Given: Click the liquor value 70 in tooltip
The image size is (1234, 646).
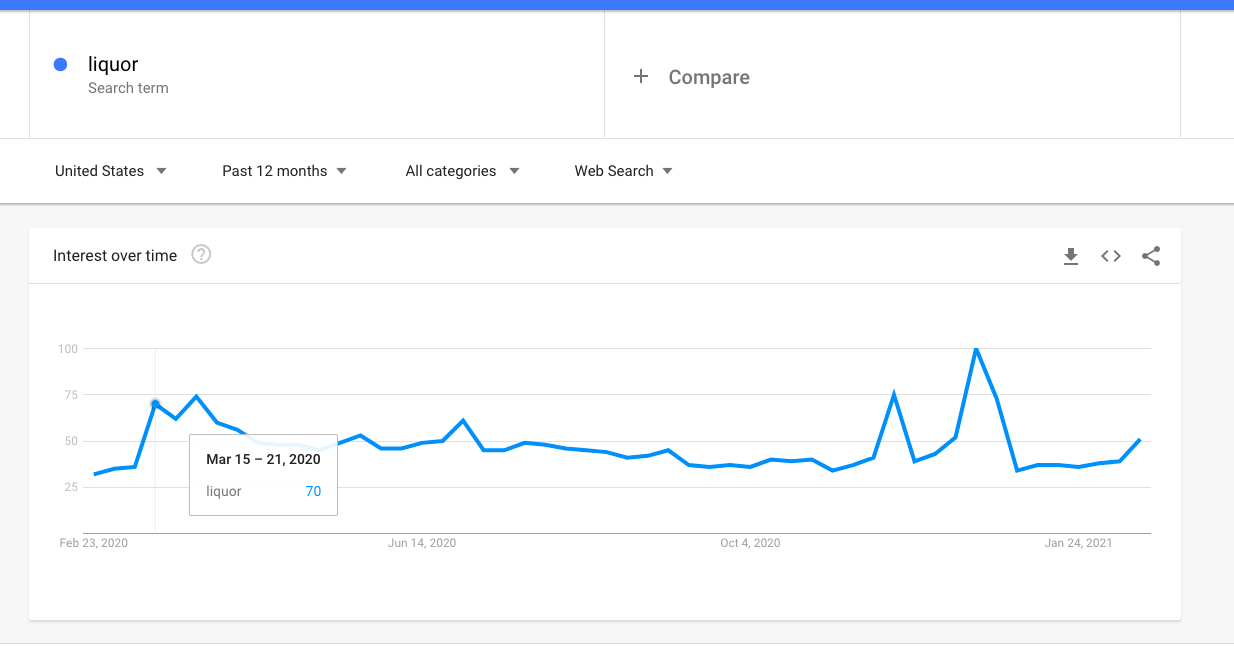Looking at the screenshot, I should [x=313, y=491].
